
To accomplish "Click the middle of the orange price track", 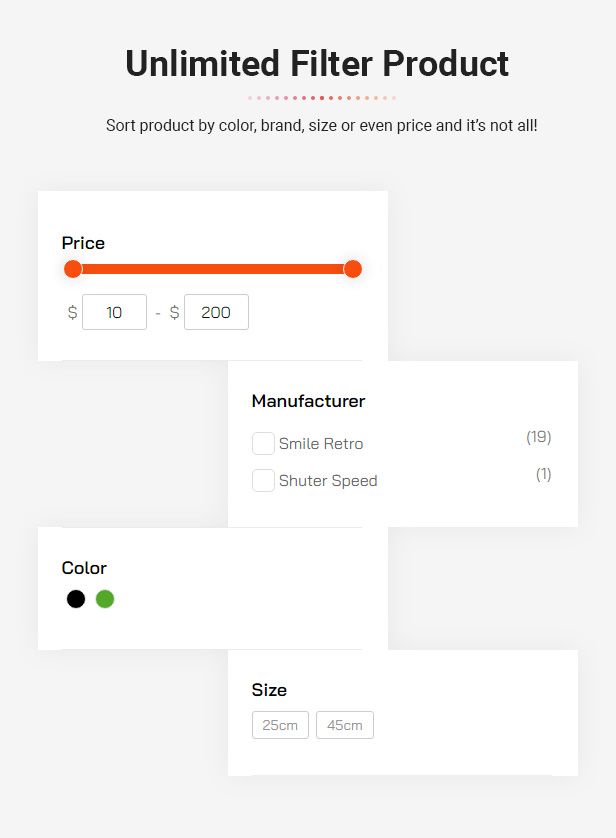I will [212, 269].
